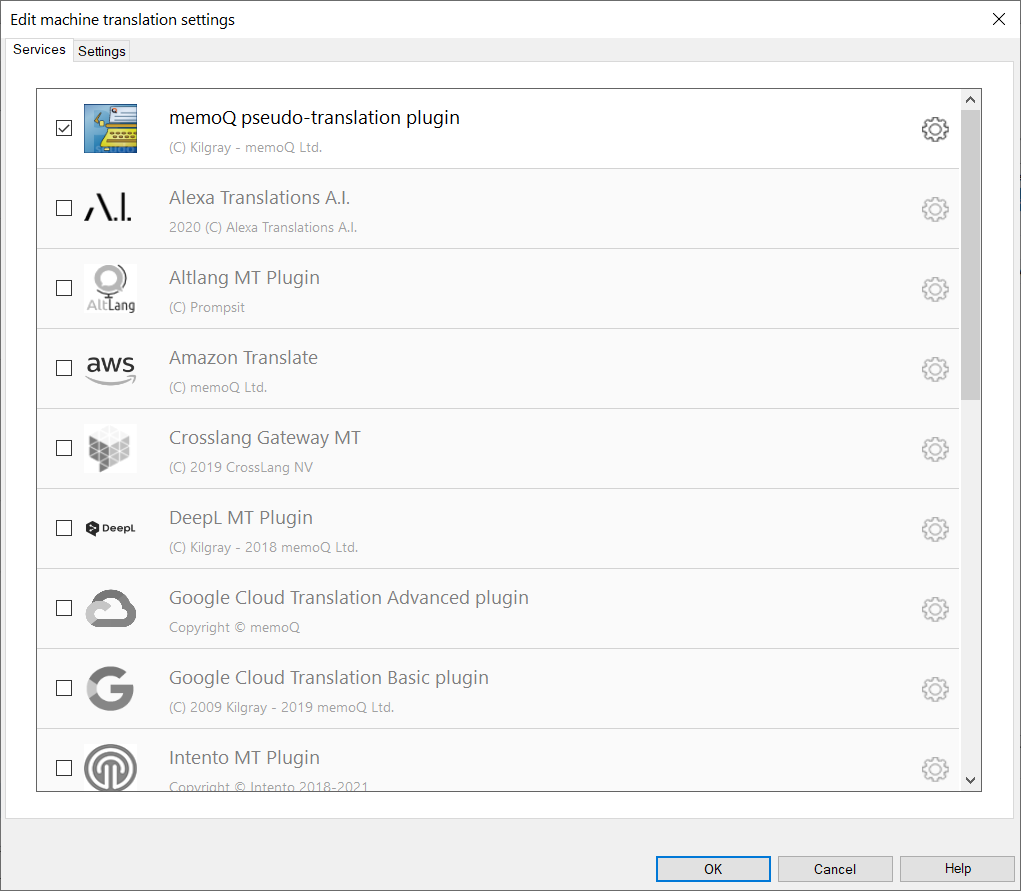This screenshot has width=1021, height=891.
Task: Open gear for Google Cloud Translation Basic plugin
Action: click(x=935, y=689)
